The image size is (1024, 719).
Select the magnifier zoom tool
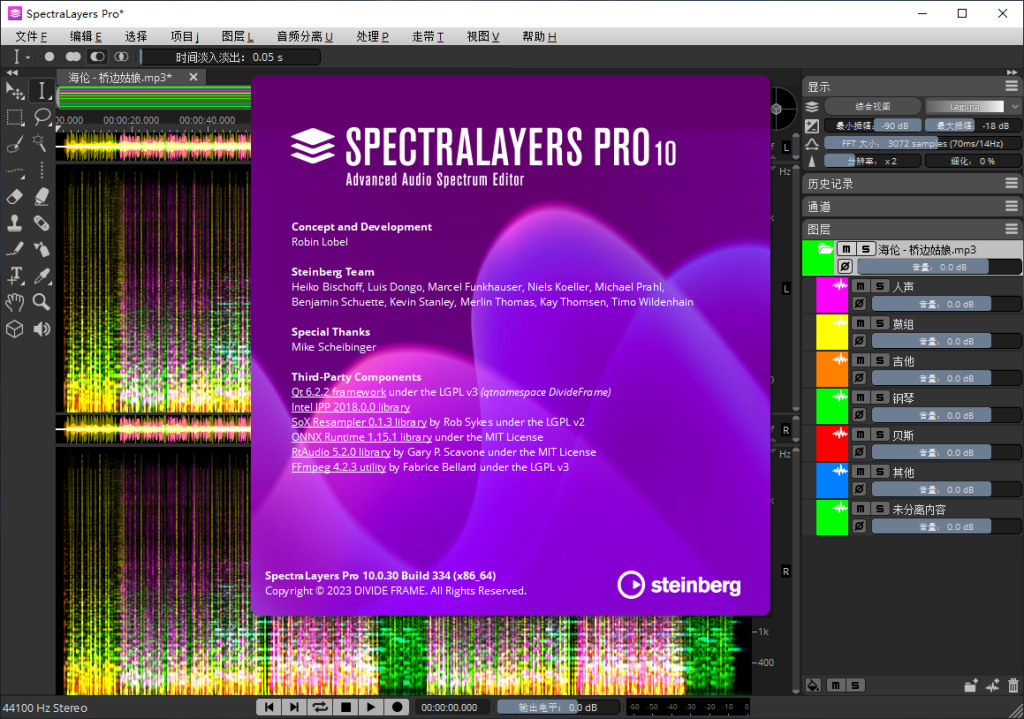pyautogui.click(x=42, y=302)
